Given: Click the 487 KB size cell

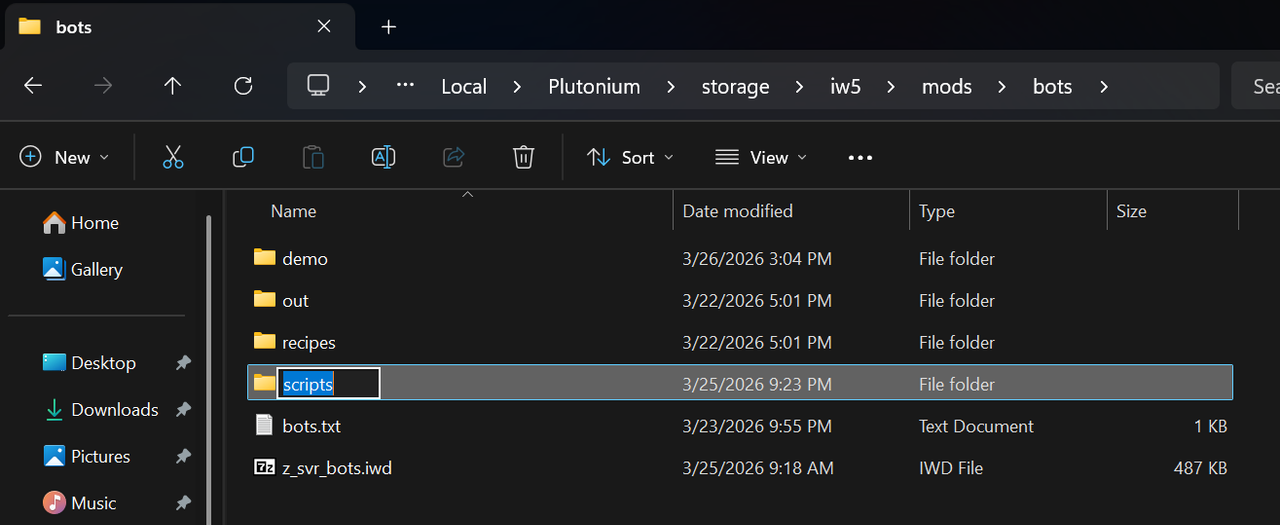Looking at the screenshot, I should [x=1200, y=468].
